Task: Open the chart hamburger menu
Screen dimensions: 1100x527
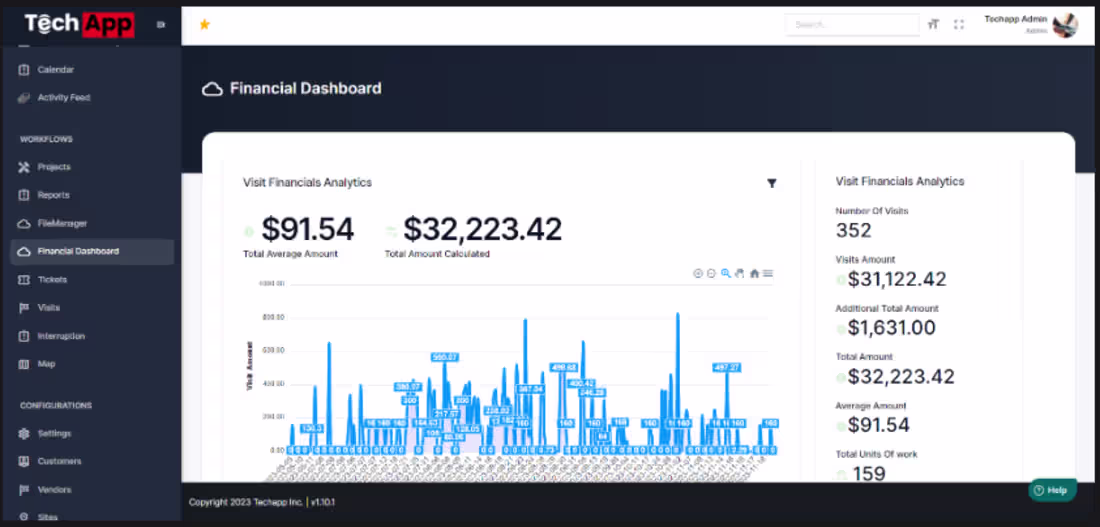Action: click(768, 274)
